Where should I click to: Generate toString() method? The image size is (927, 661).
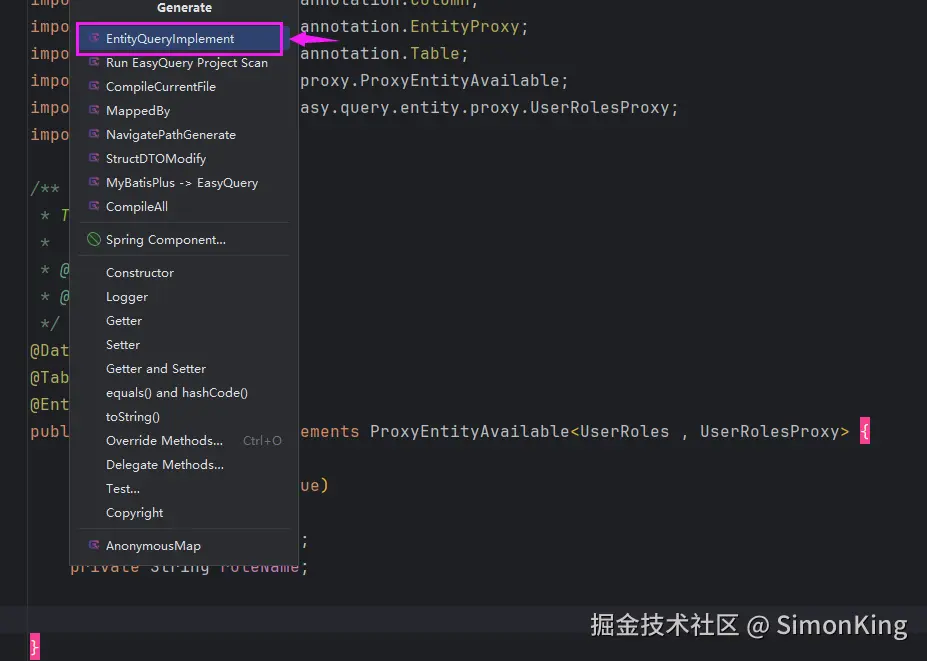tap(184, 417)
